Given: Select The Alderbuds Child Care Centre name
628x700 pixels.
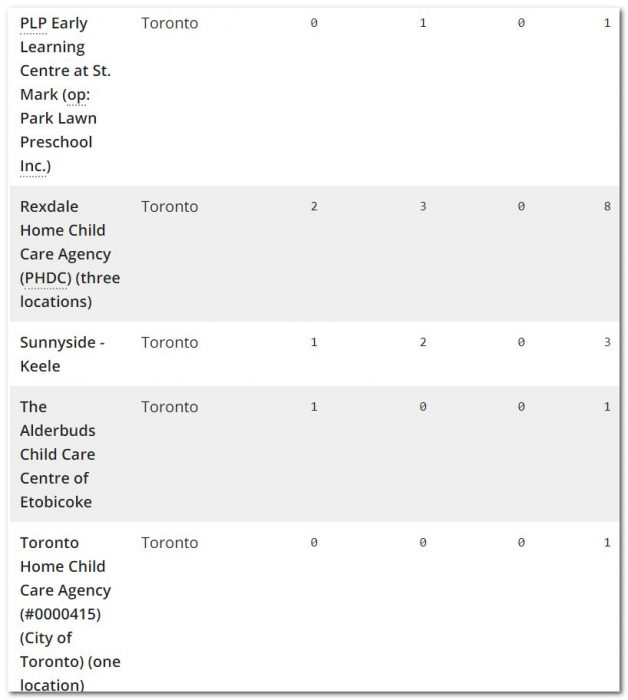Looking at the screenshot, I should [58, 454].
